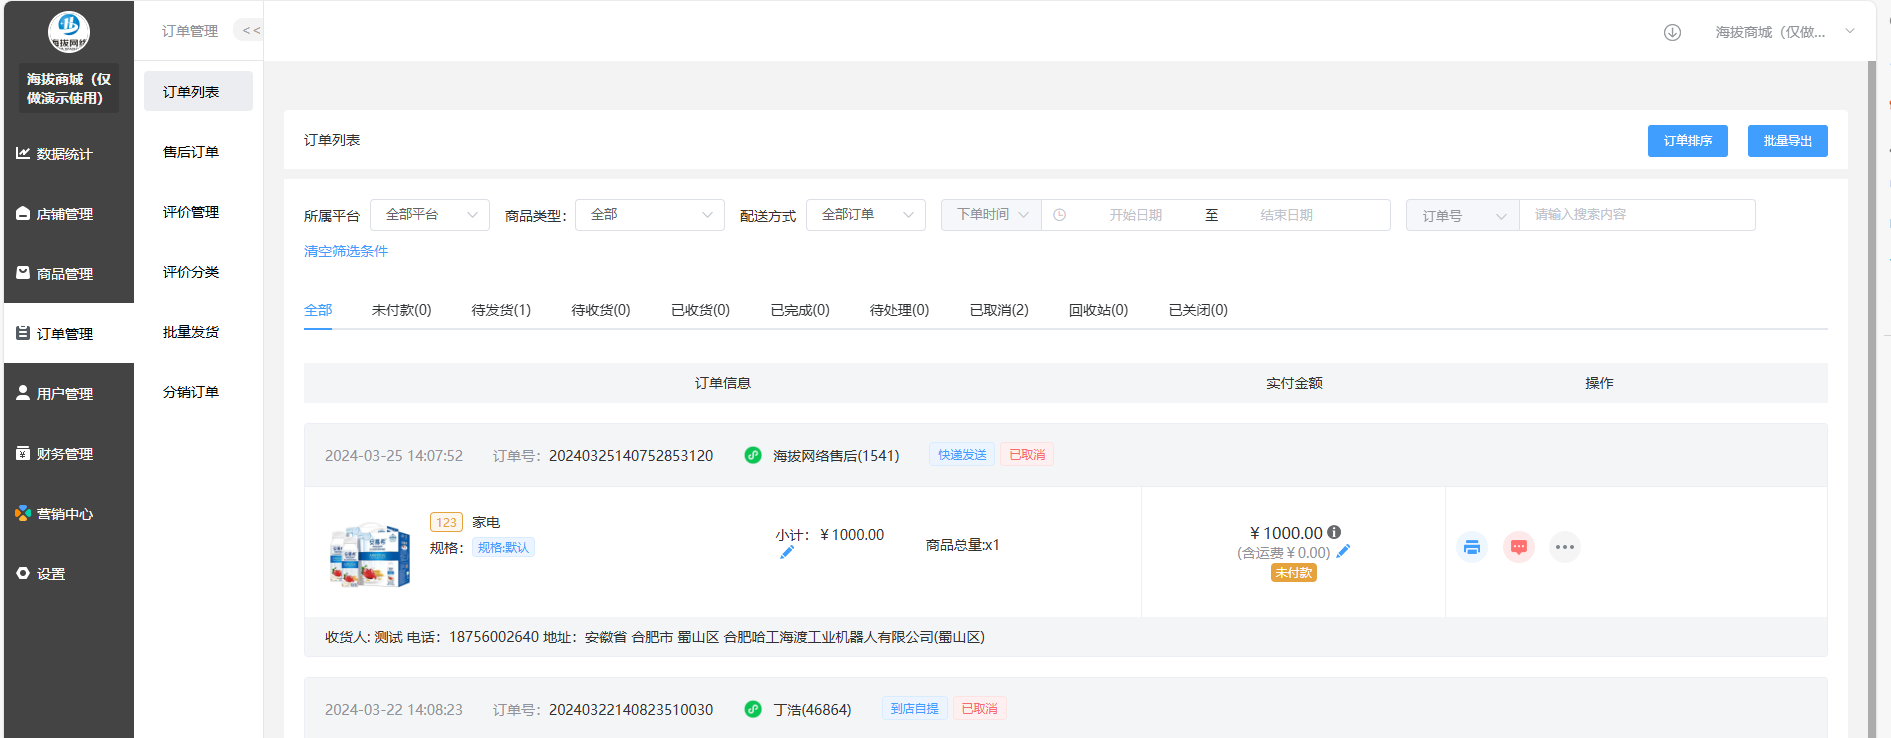This screenshot has width=1891, height=738.
Task: Click the milk product thumbnail of the 家电 order
Action: (x=369, y=555)
